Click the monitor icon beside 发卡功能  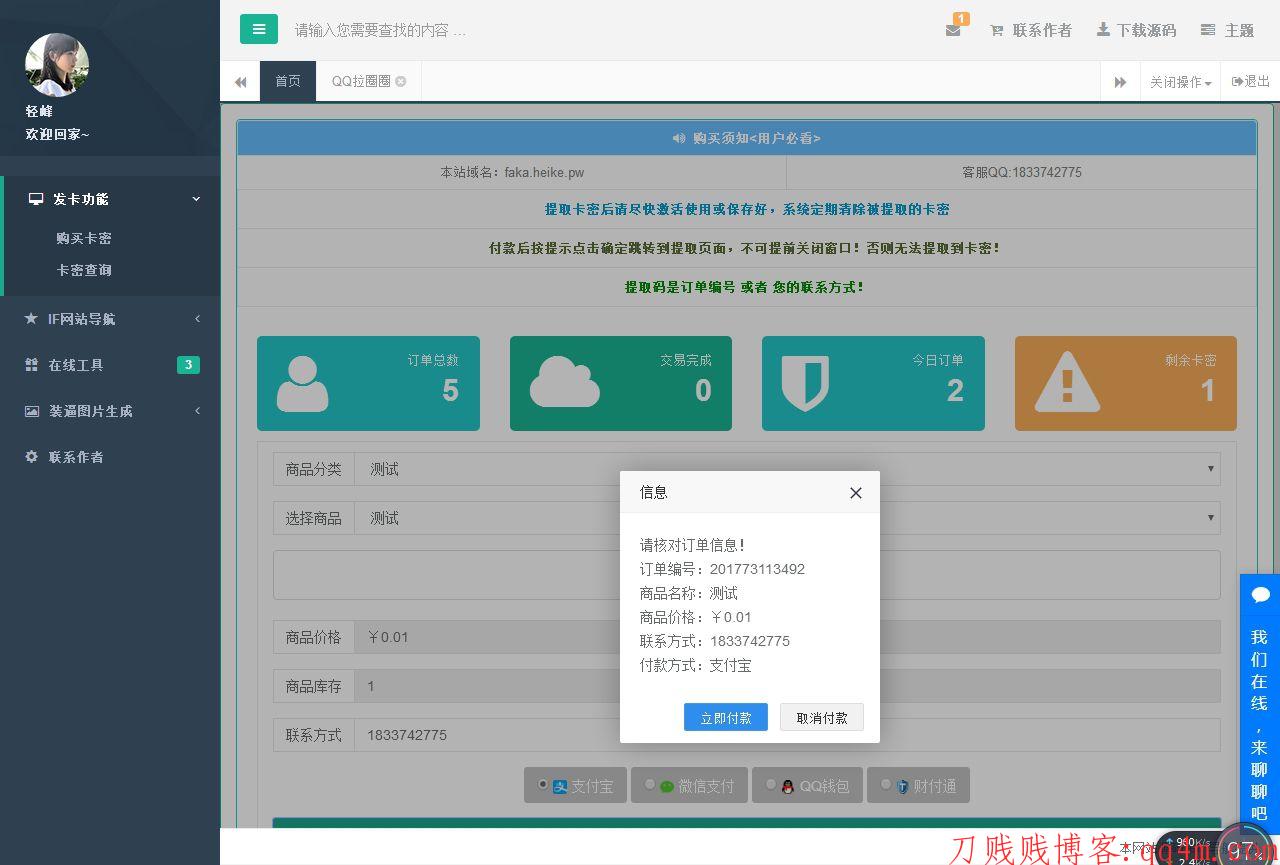[x=36, y=199]
